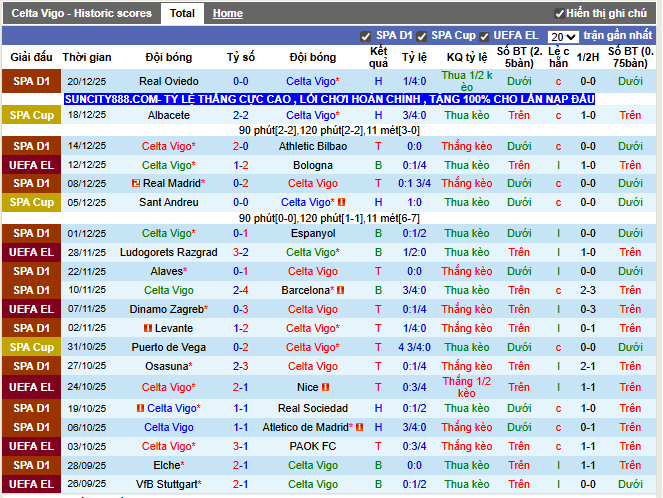Click the 4 3/4:0 odds cell
Viewport: 663px width, 498px height.
coord(414,348)
